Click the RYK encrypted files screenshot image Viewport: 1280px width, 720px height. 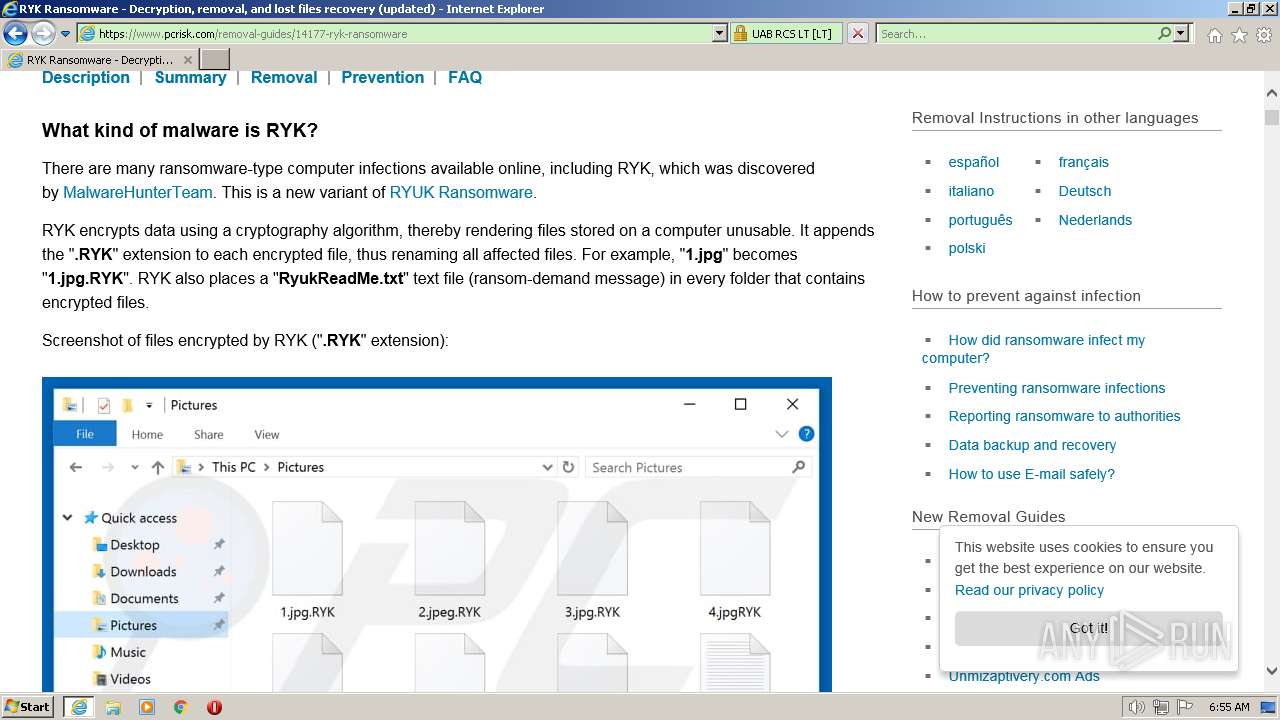437,534
